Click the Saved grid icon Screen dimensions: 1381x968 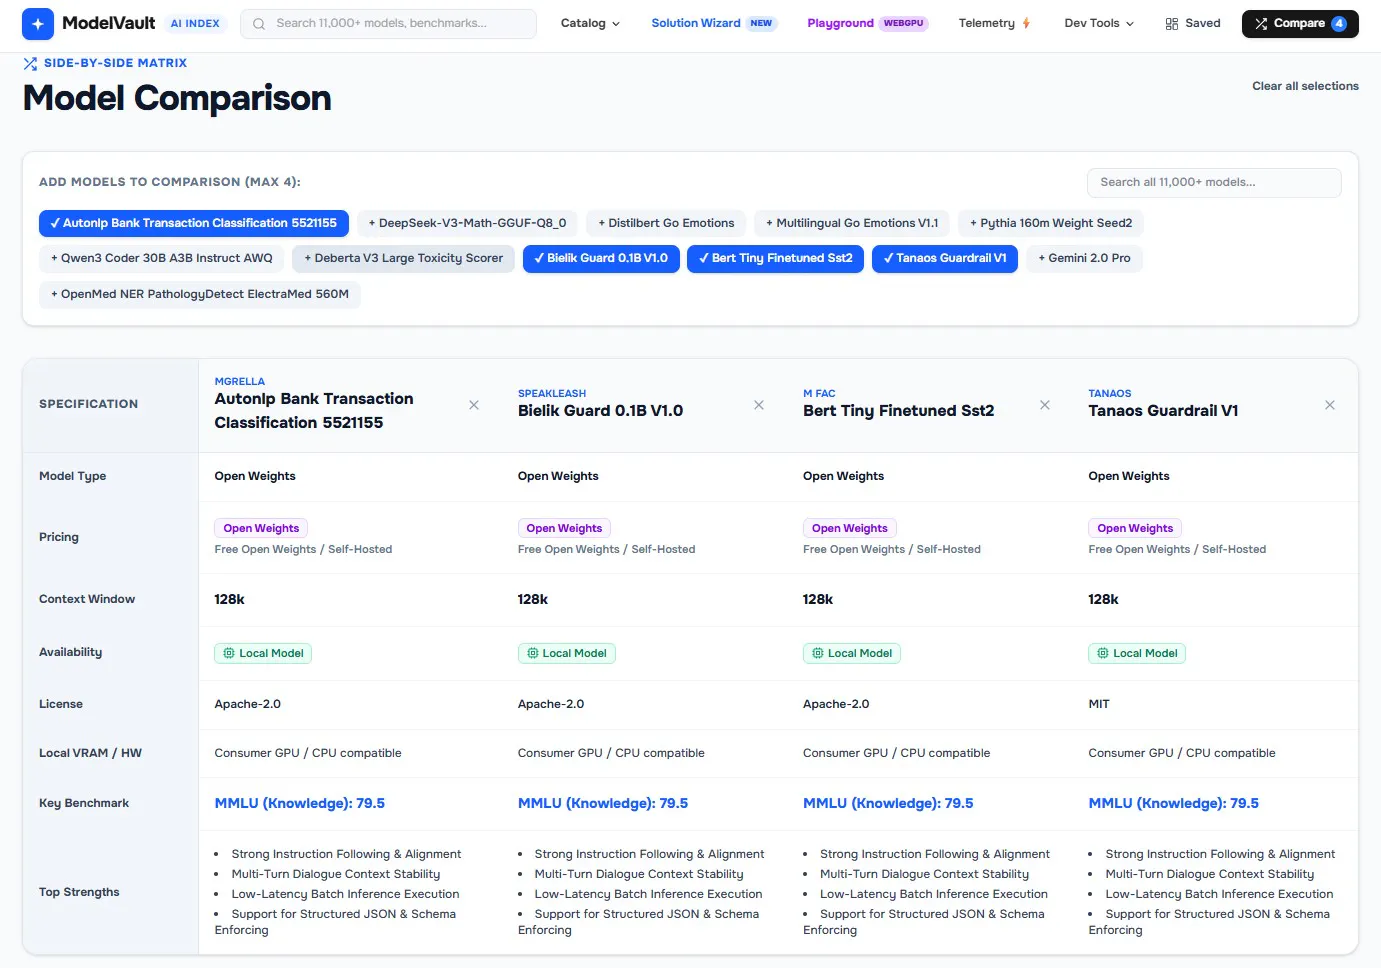[1172, 24]
